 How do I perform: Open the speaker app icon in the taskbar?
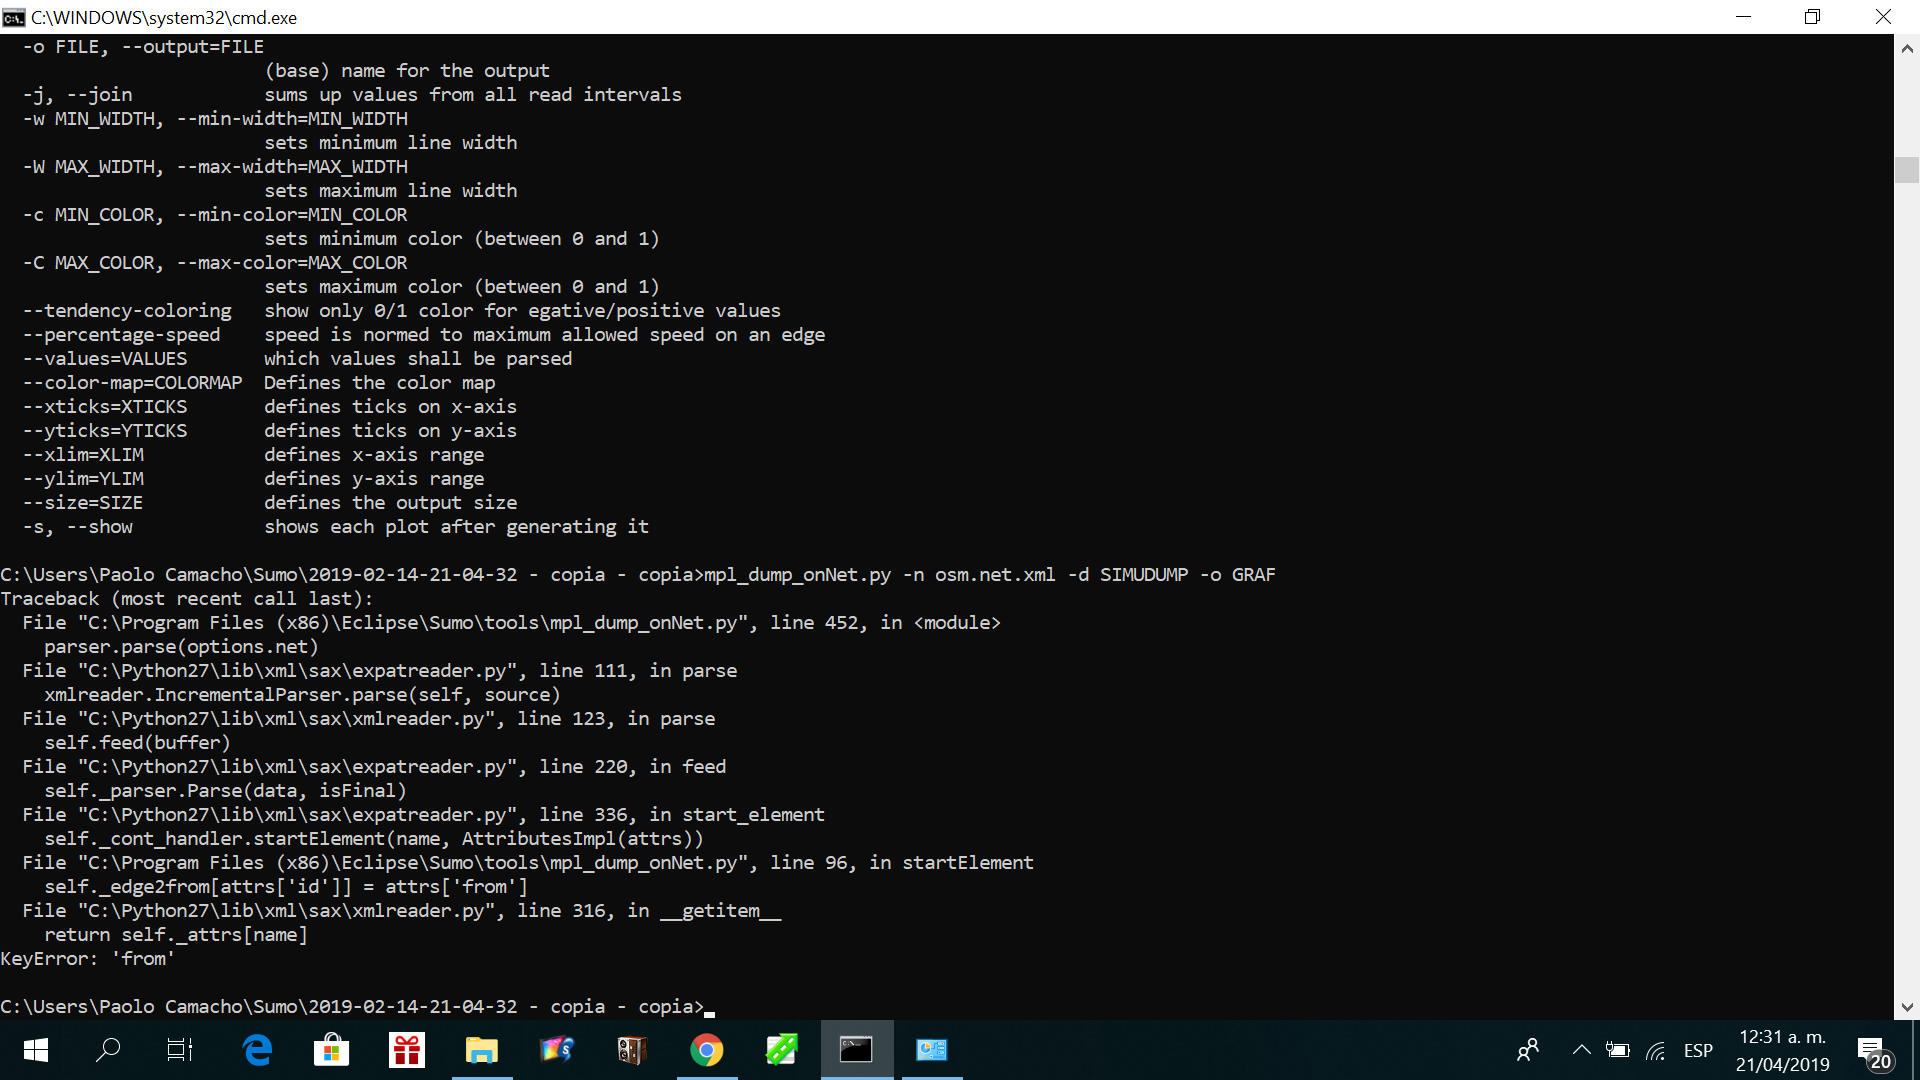(x=631, y=1050)
